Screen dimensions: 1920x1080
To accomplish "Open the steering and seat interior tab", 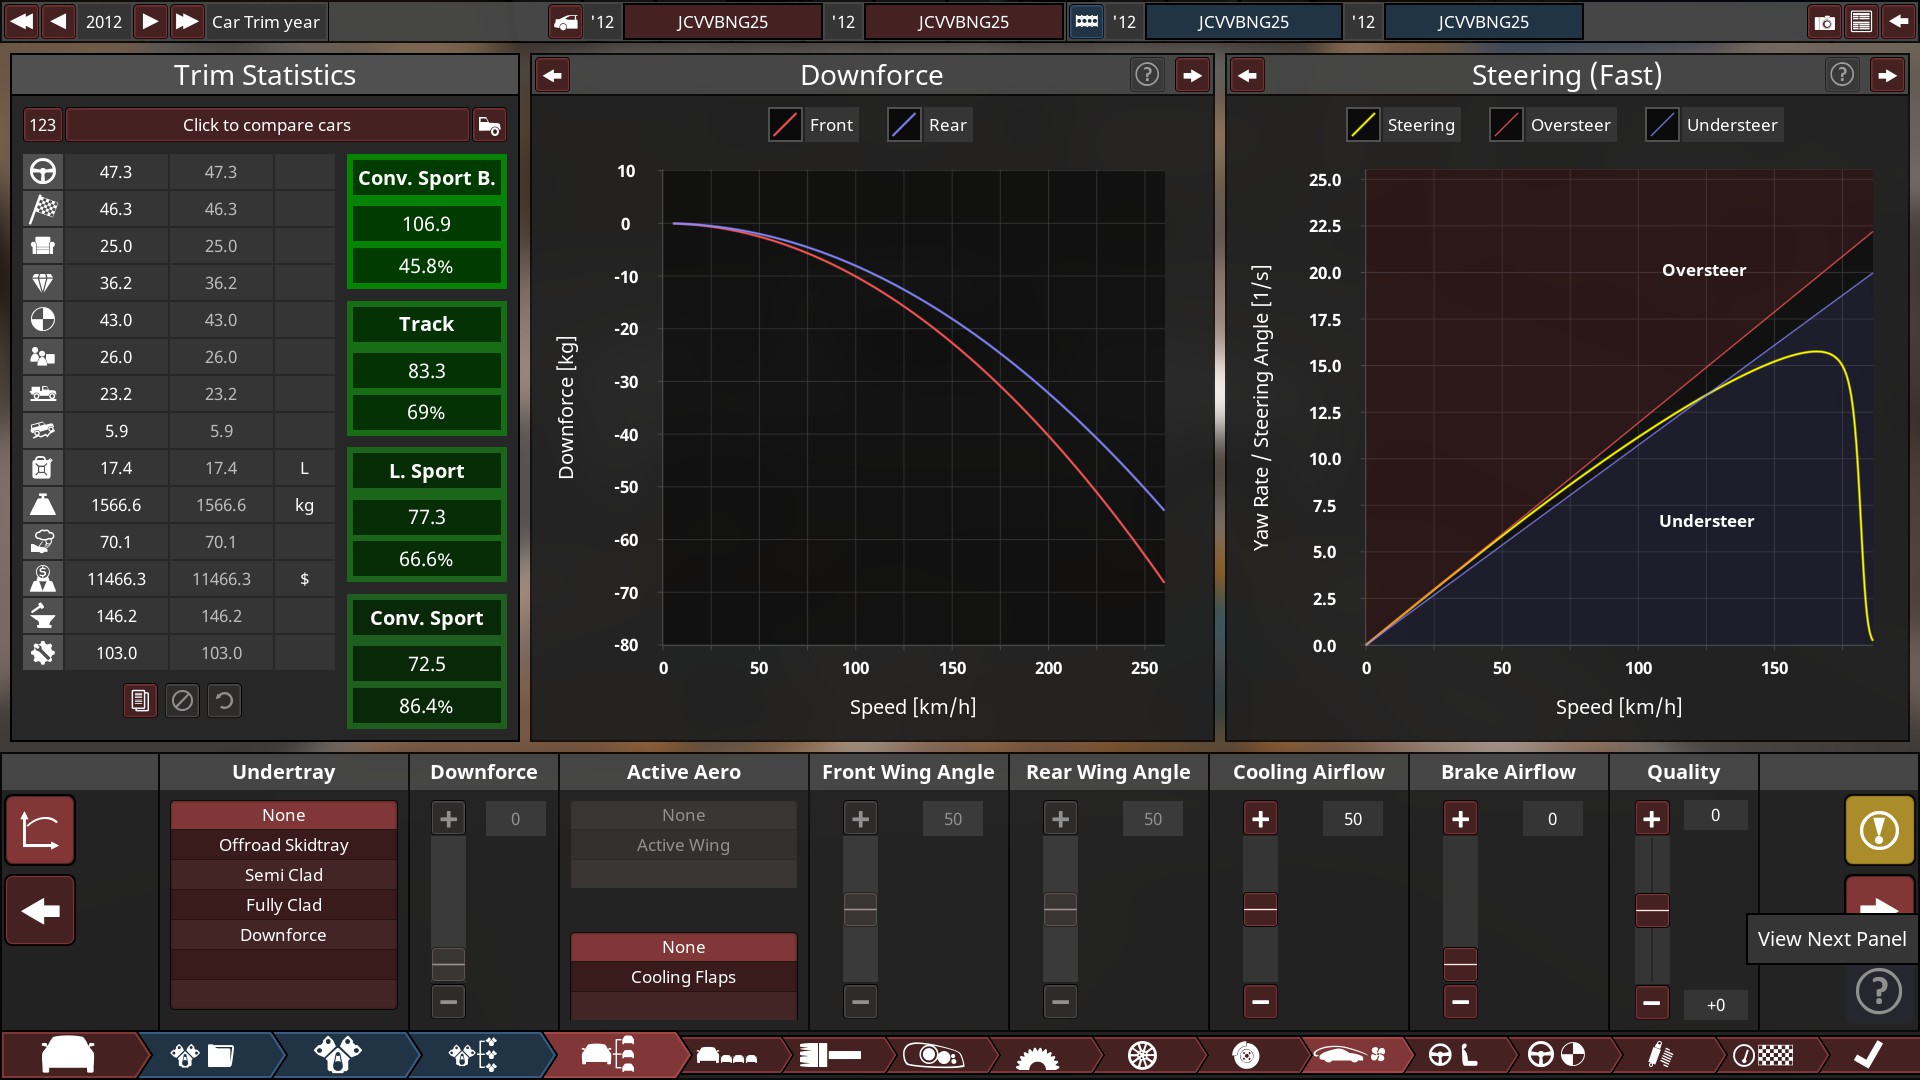I will (x=1453, y=1055).
